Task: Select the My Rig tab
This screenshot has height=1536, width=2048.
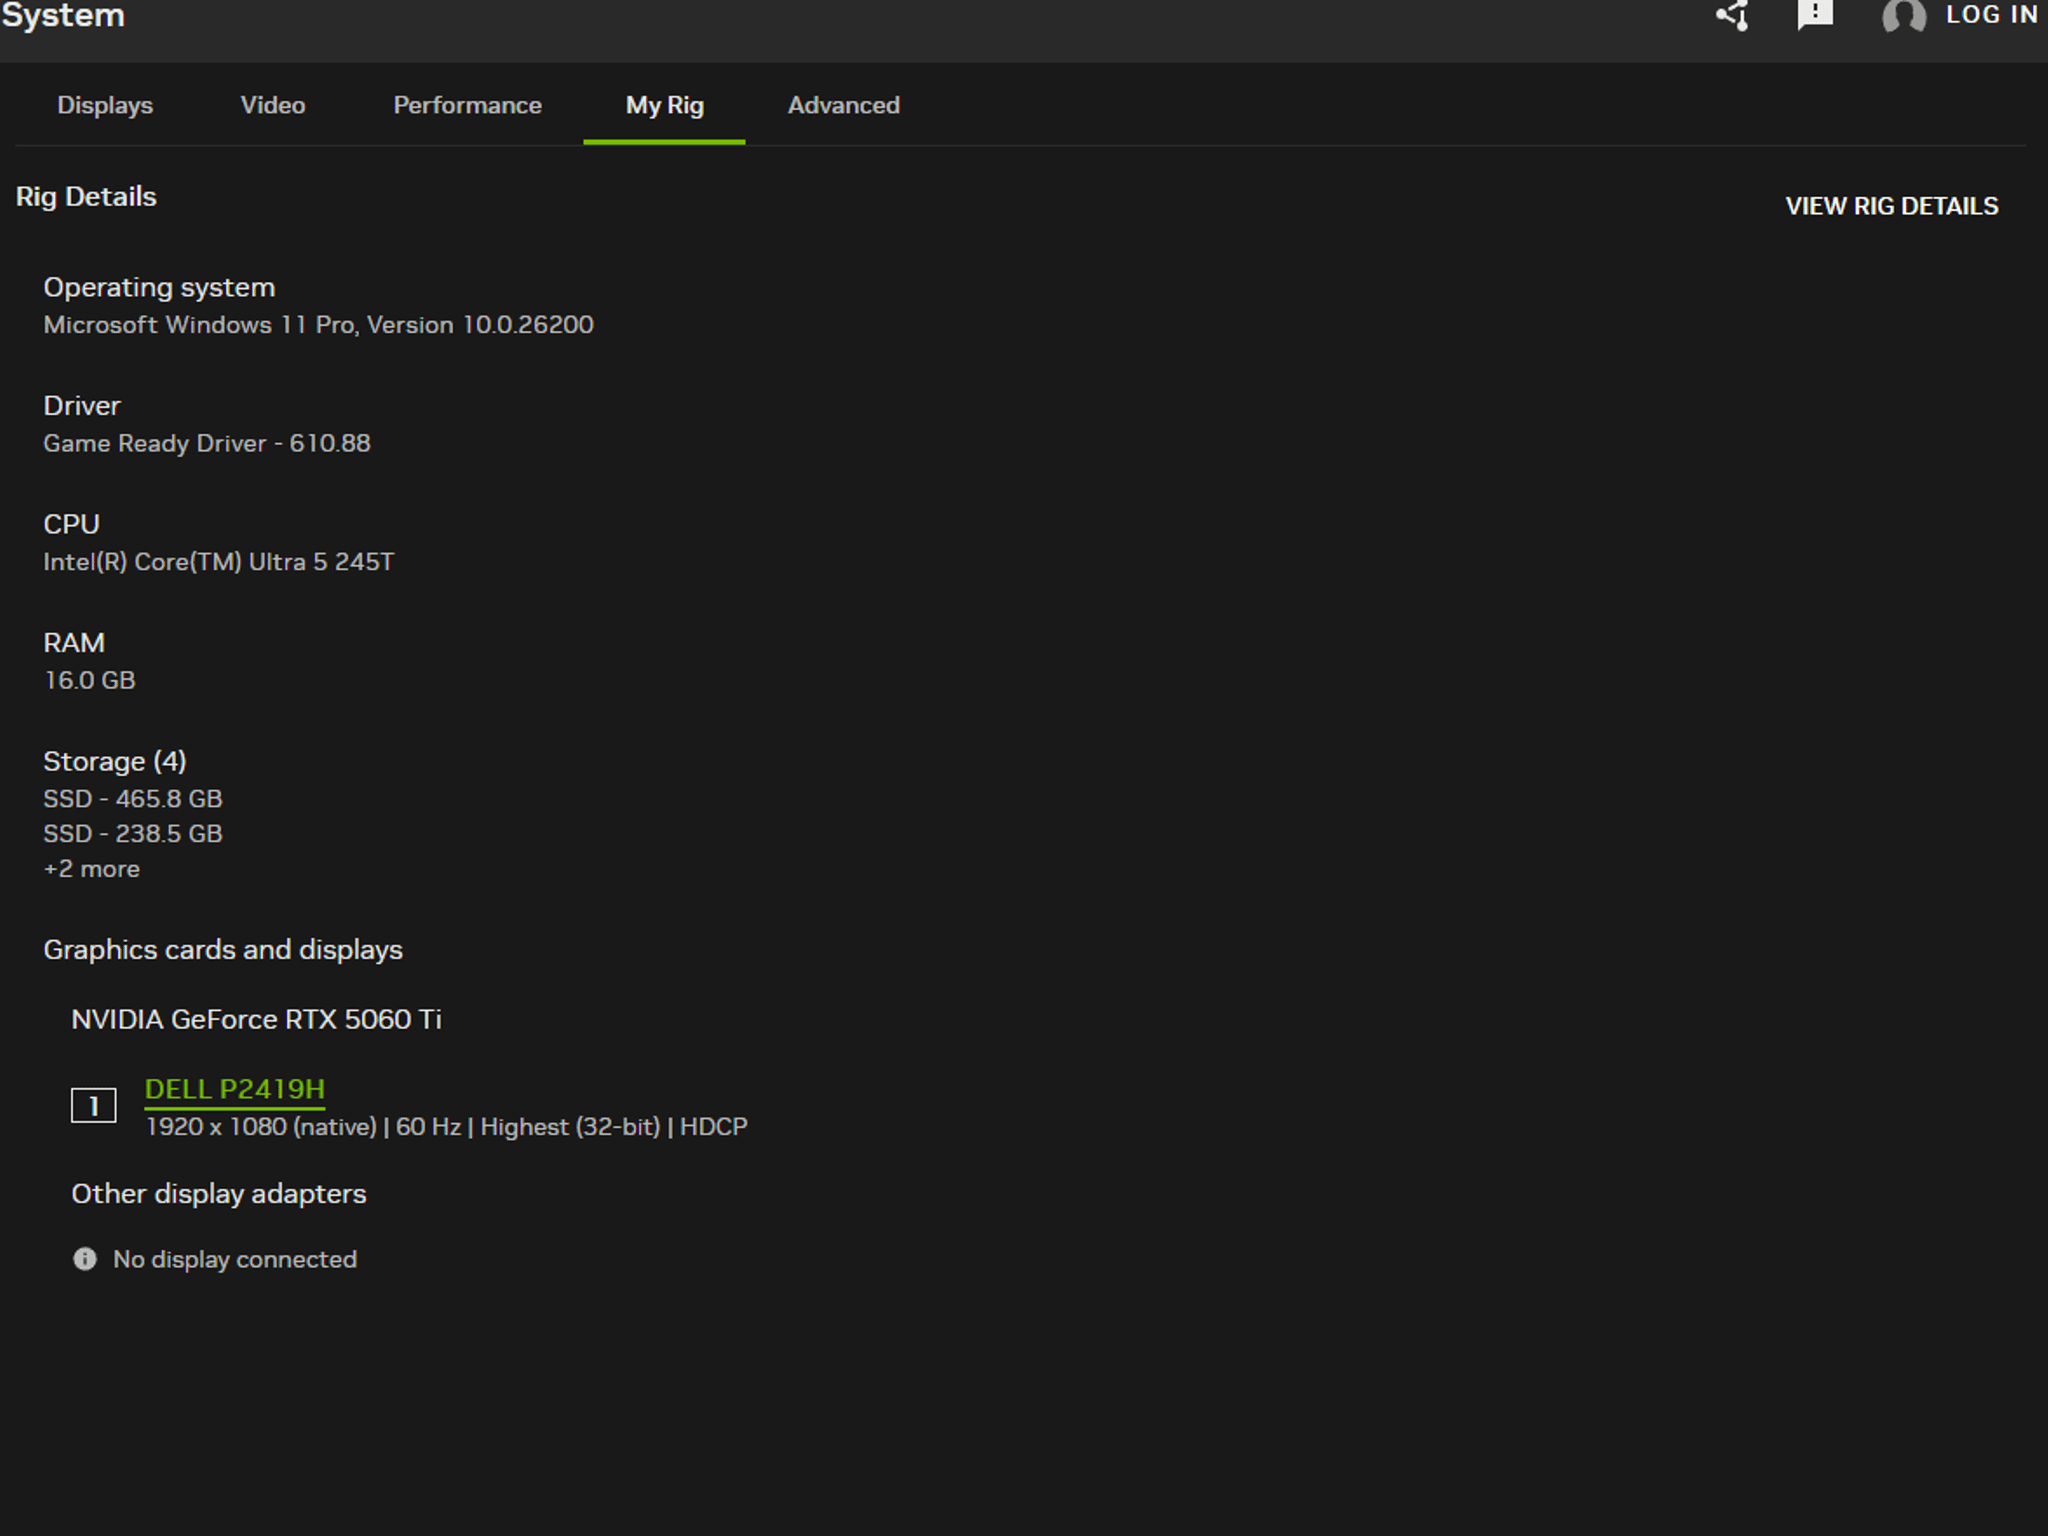Action: (665, 105)
